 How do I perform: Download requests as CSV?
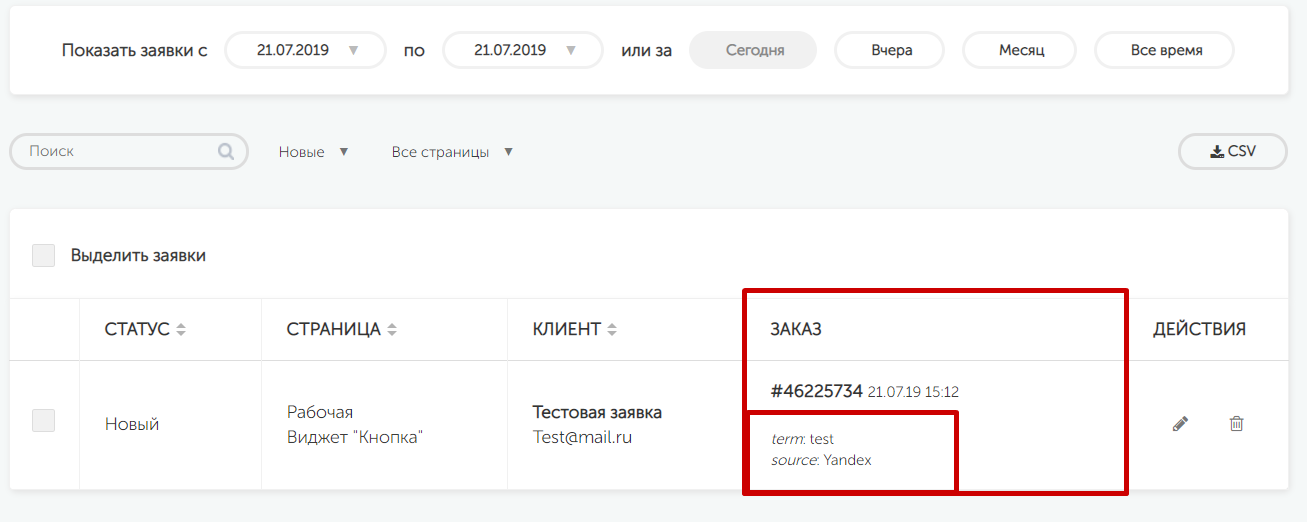pos(1232,152)
